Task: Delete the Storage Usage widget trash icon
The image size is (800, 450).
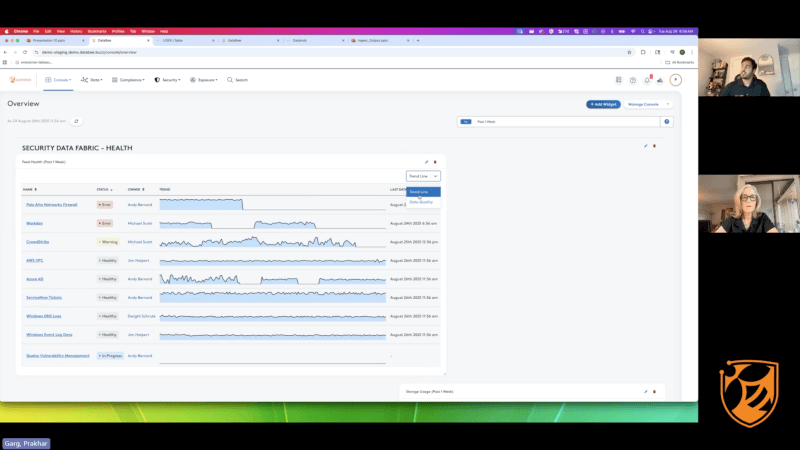Action: (x=654, y=392)
